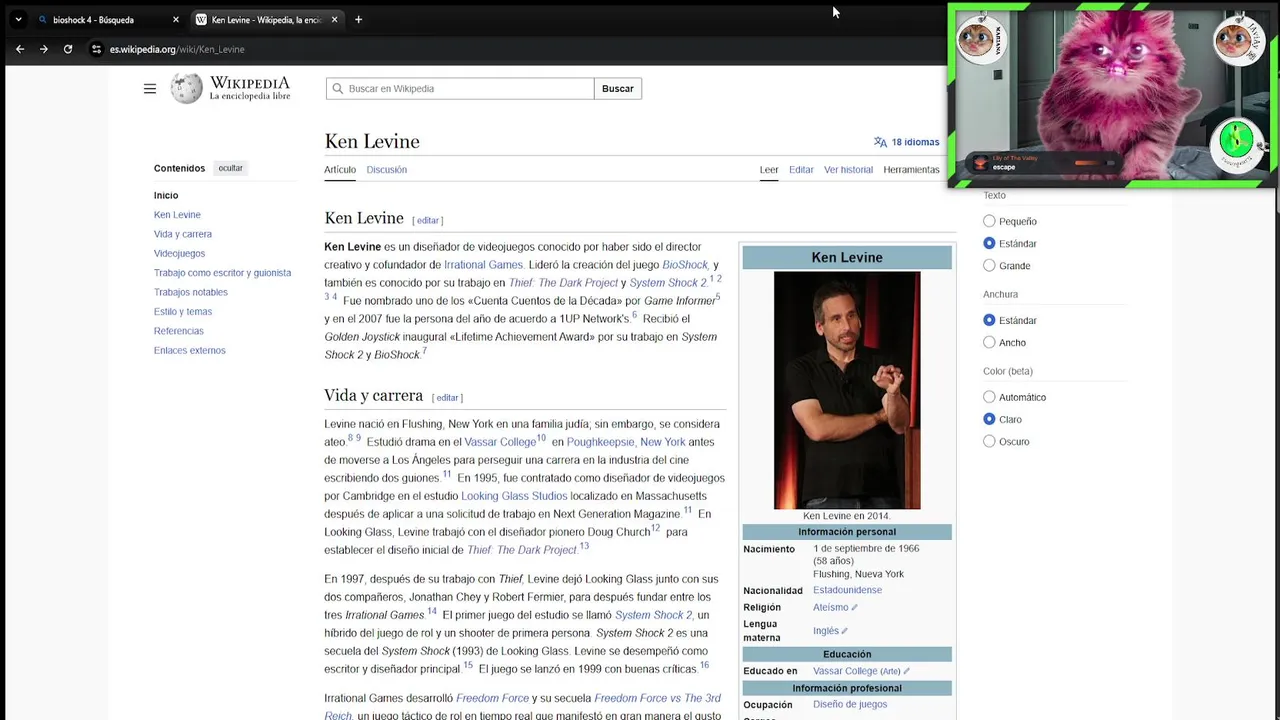Screen dimensions: 1280x720
Task: Jump to Vida y carrera in Contenidos
Action: point(183,234)
